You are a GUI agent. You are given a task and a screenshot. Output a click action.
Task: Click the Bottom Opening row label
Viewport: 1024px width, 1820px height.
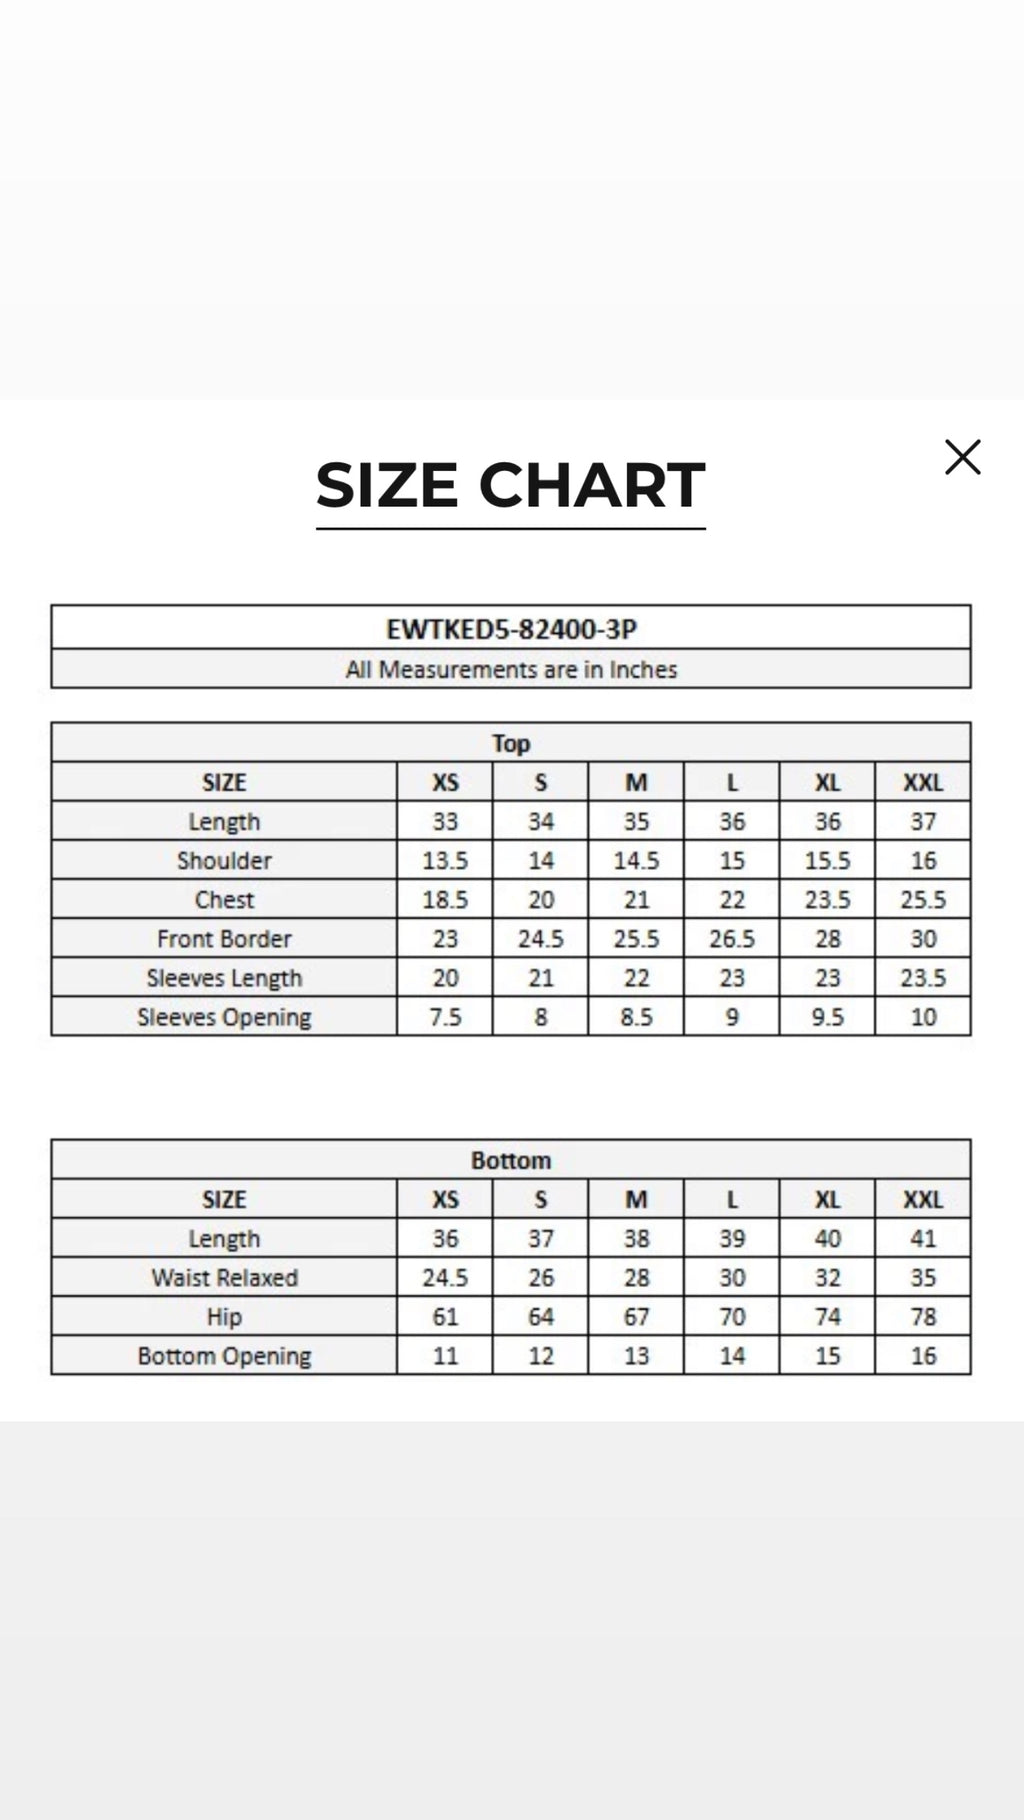pyautogui.click(x=224, y=1356)
